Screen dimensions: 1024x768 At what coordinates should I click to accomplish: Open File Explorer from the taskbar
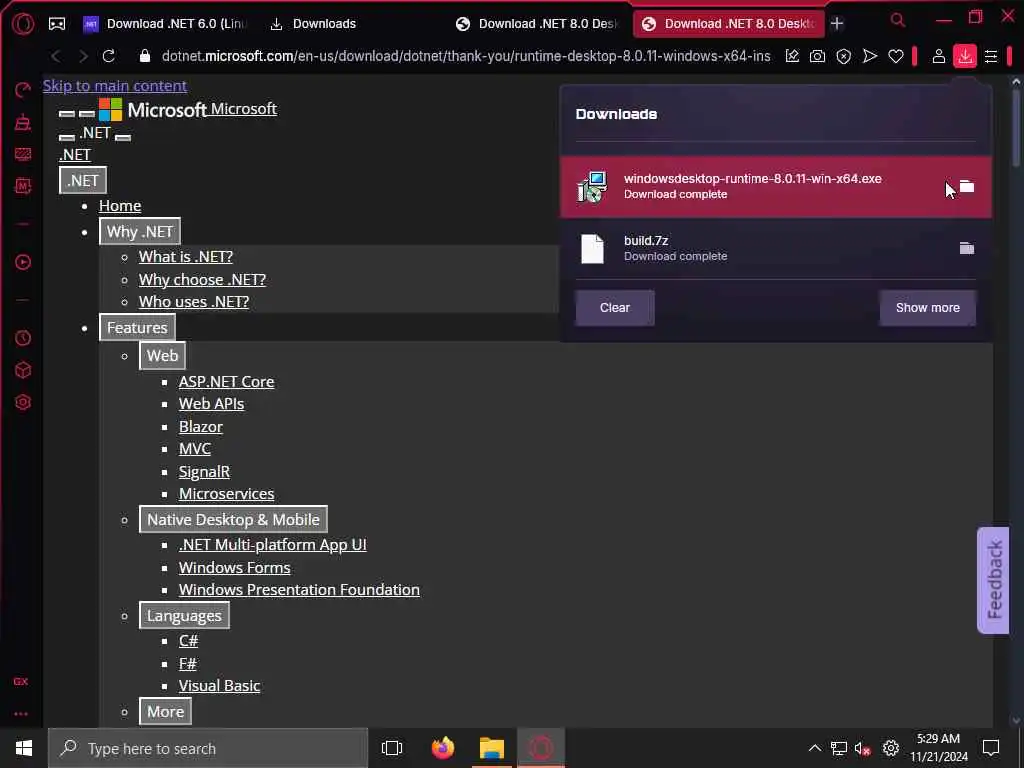click(492, 748)
